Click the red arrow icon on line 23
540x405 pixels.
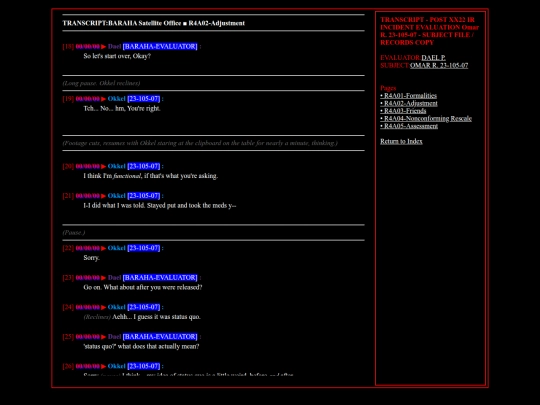[x=103, y=278]
